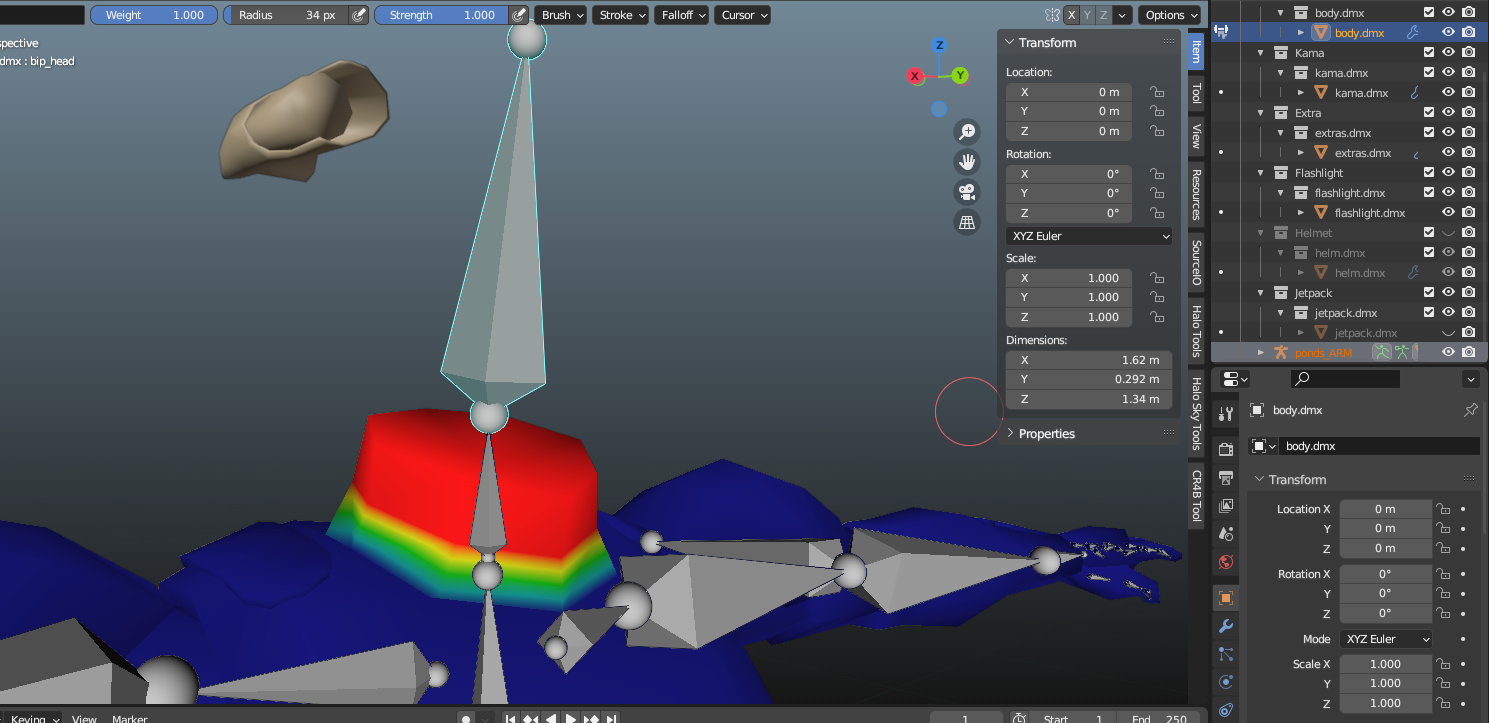1489x723 pixels.
Task: Open the Cursor dropdown
Action: 744,15
